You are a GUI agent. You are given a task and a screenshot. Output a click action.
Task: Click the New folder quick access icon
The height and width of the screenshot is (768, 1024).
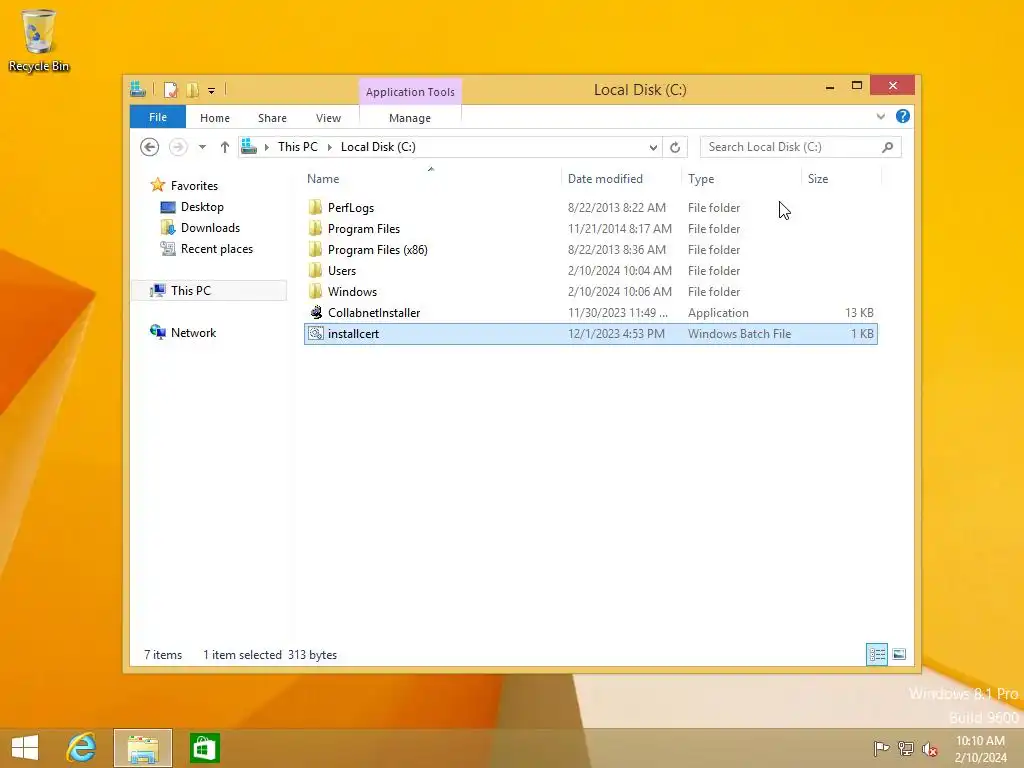click(192, 90)
